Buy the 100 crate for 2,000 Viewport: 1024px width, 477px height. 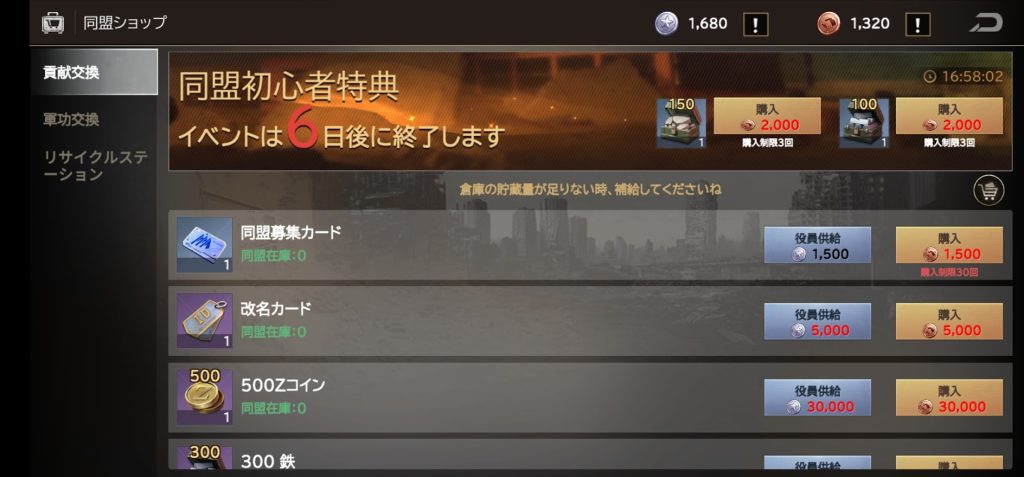point(949,116)
